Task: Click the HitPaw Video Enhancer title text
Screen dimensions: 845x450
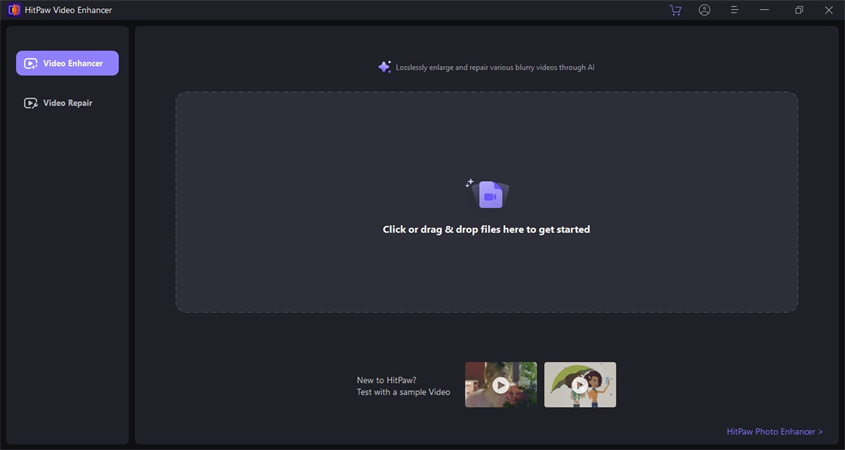Action: point(68,10)
